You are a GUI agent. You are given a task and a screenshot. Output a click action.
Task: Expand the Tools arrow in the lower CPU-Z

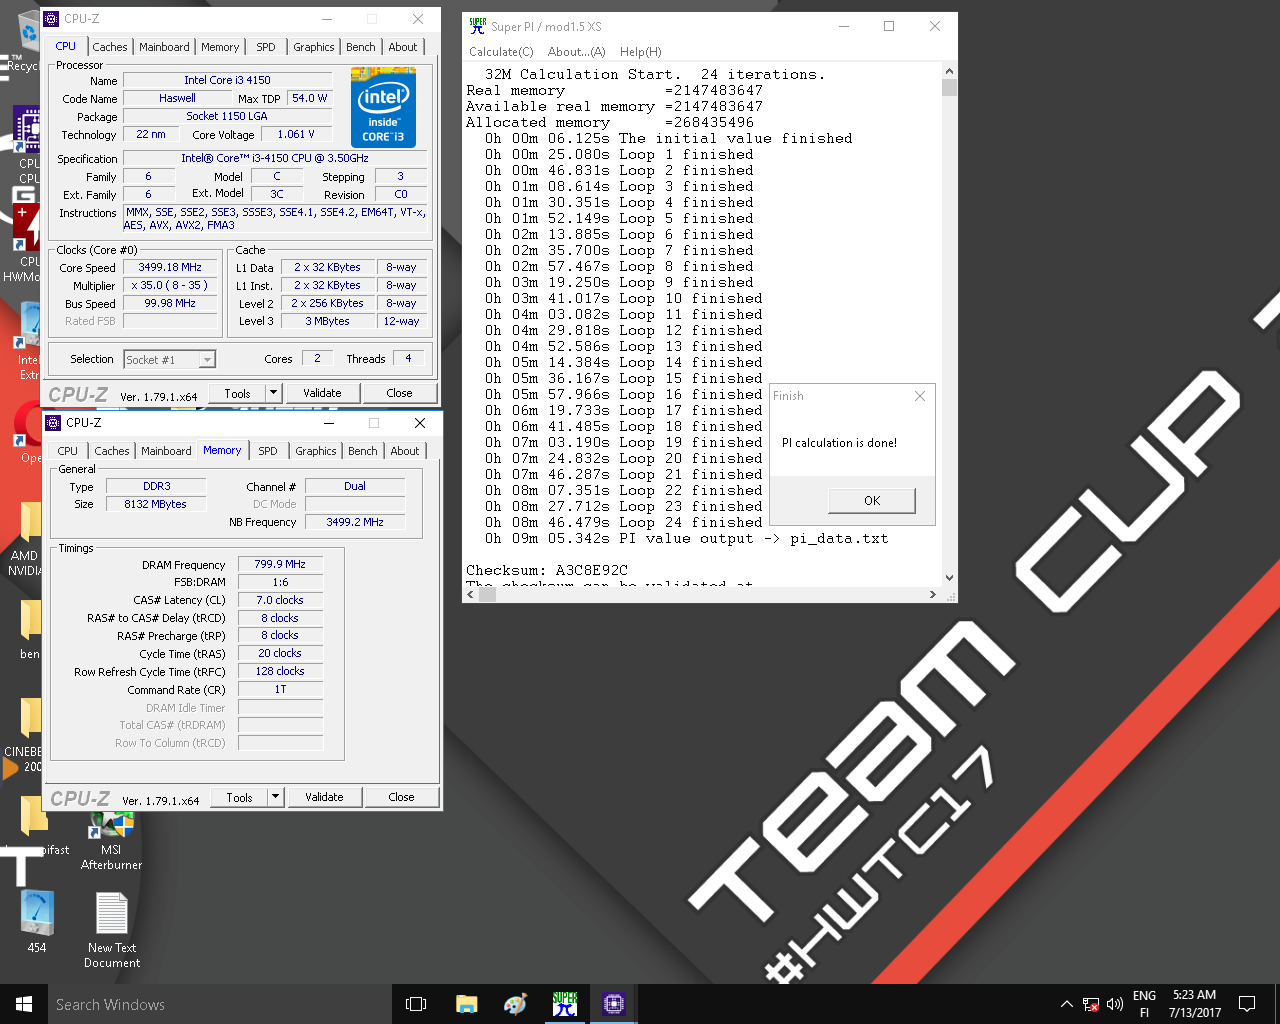(x=276, y=797)
